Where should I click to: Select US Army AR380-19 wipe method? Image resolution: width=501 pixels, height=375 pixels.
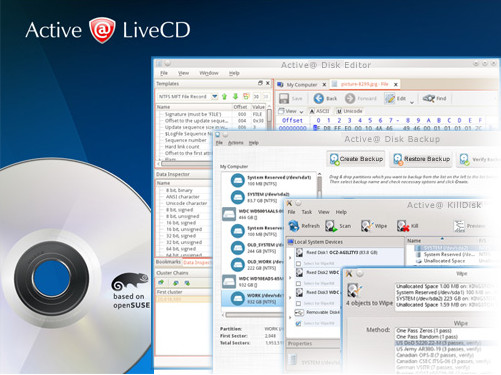(439, 349)
